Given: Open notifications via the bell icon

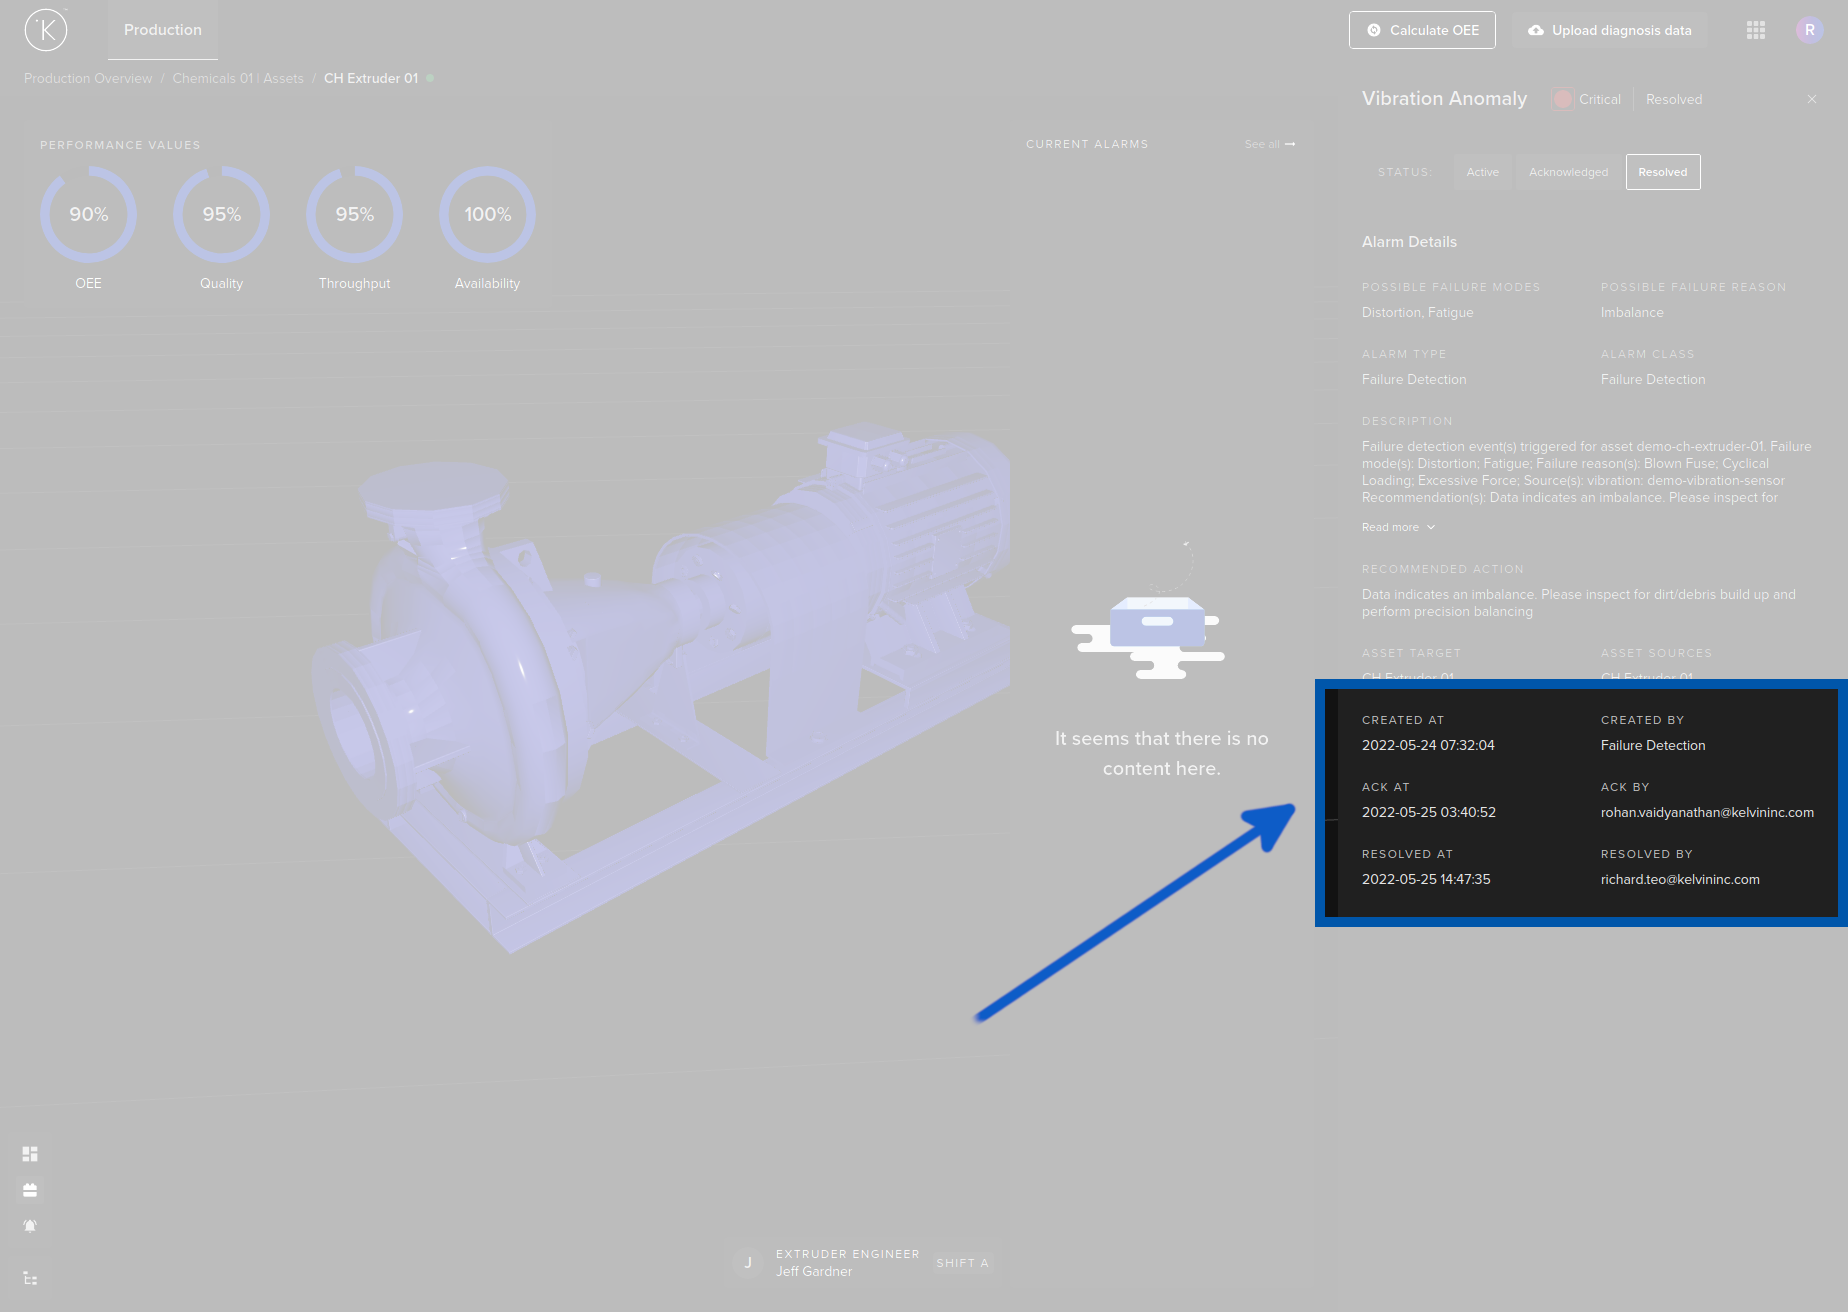Looking at the screenshot, I should (x=30, y=1225).
